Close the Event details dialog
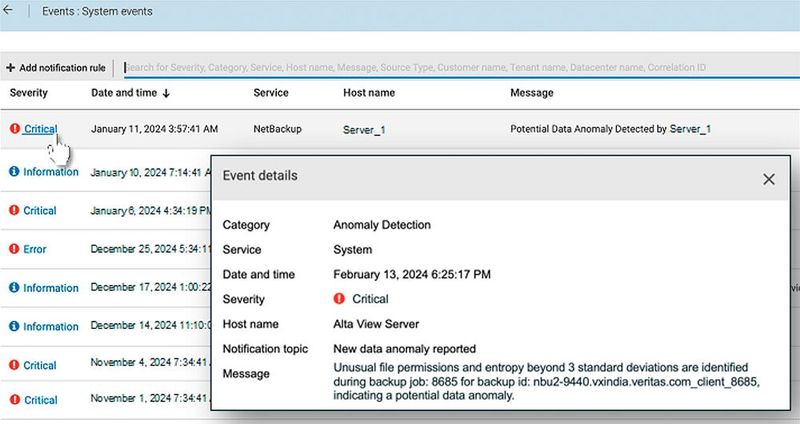 pyautogui.click(x=768, y=179)
